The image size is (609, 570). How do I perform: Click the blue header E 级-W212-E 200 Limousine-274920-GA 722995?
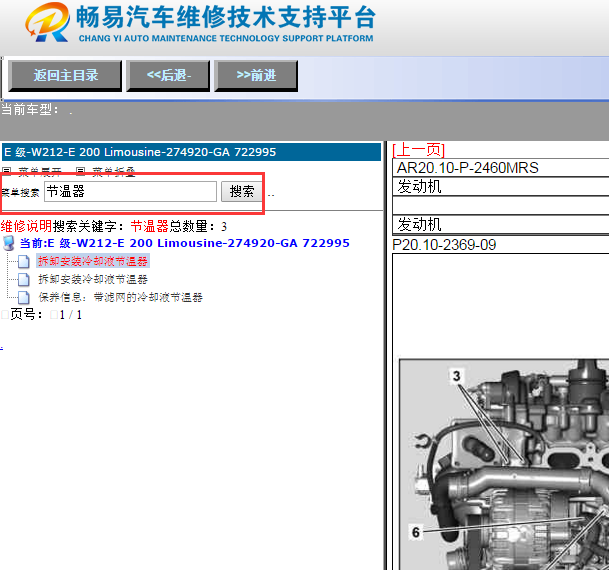coord(191,152)
